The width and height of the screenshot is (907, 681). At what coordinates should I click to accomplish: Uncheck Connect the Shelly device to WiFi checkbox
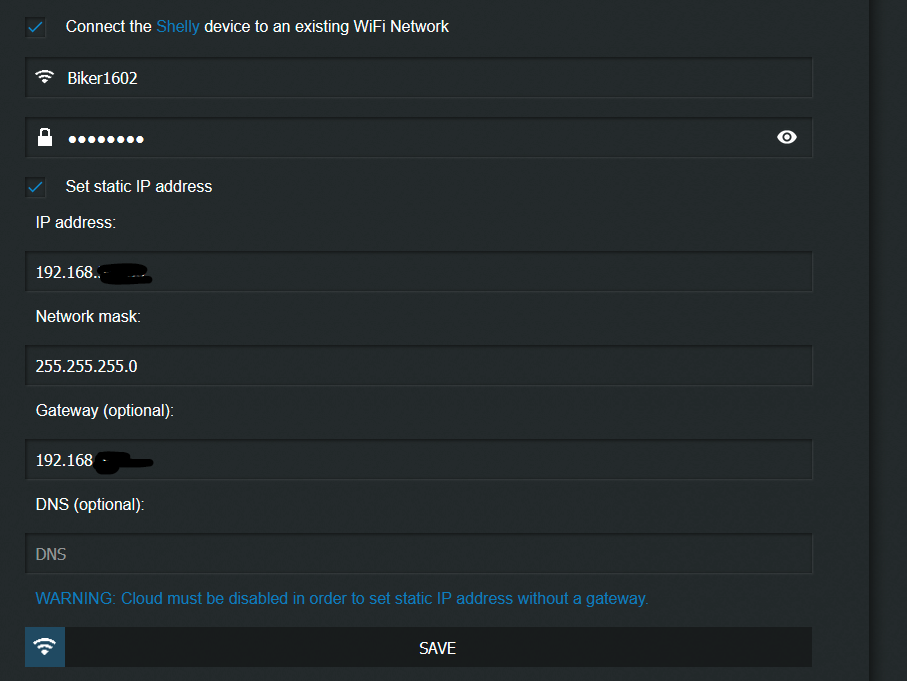click(x=35, y=27)
